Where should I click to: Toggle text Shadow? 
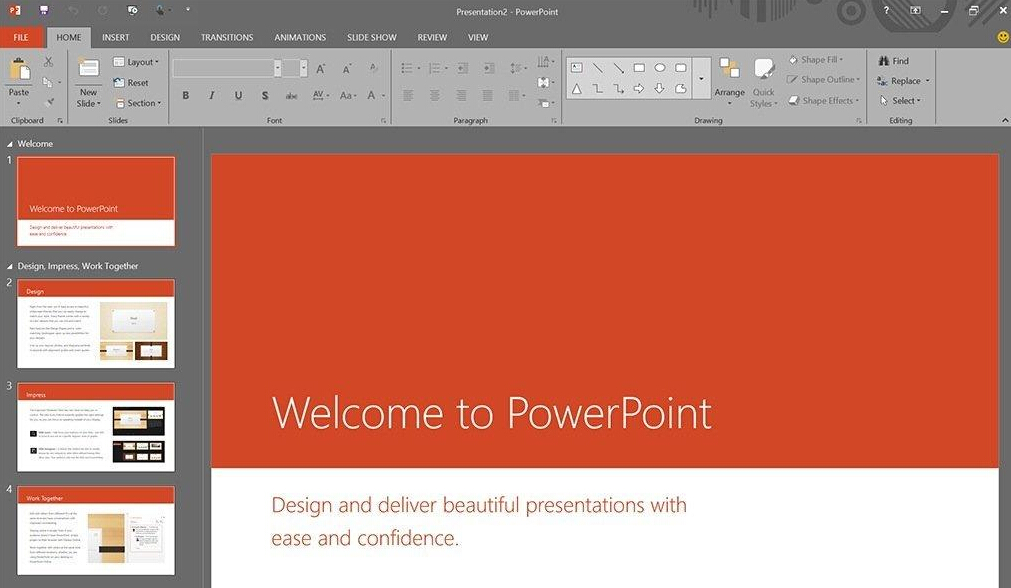(265, 95)
